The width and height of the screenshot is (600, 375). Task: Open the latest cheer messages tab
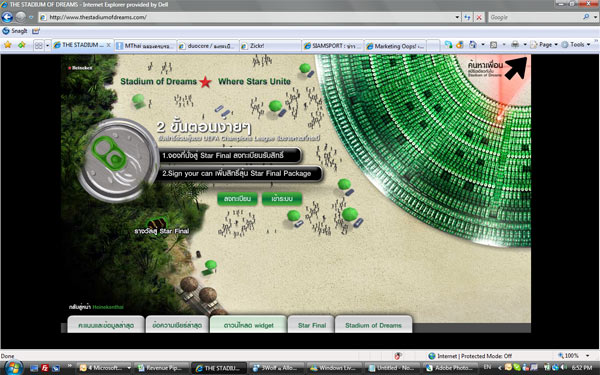[177, 325]
